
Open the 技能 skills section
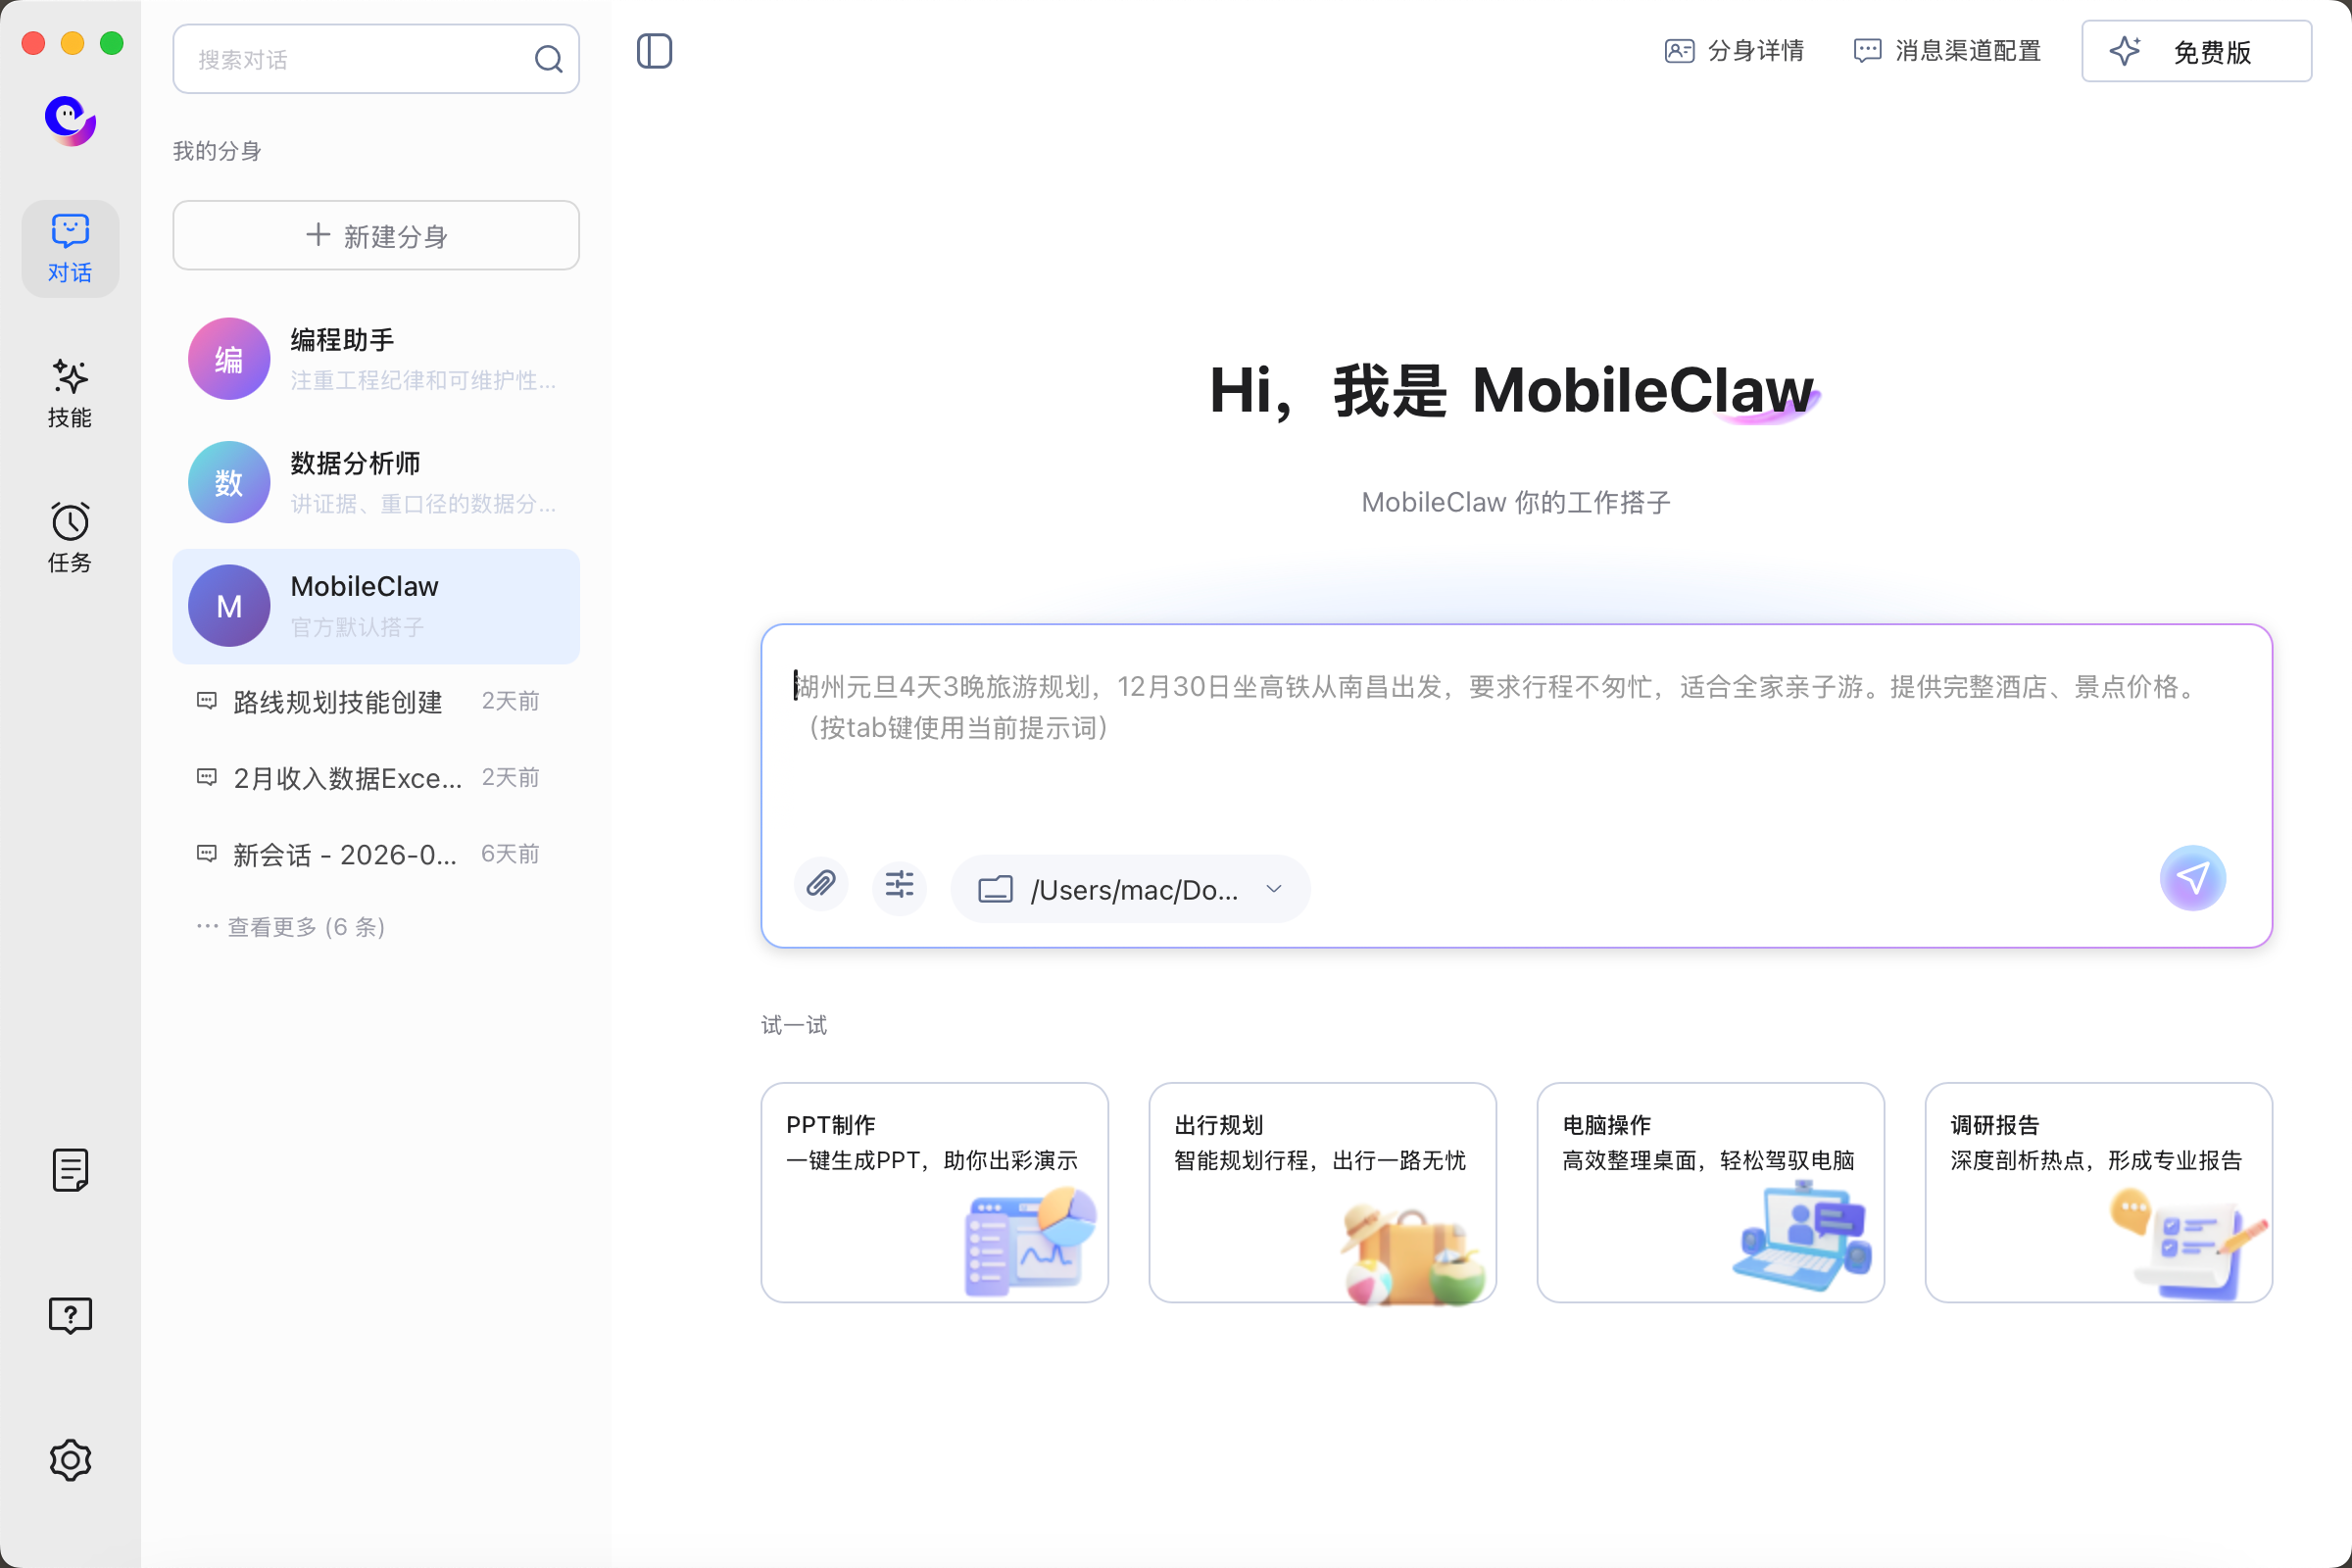pos(70,393)
